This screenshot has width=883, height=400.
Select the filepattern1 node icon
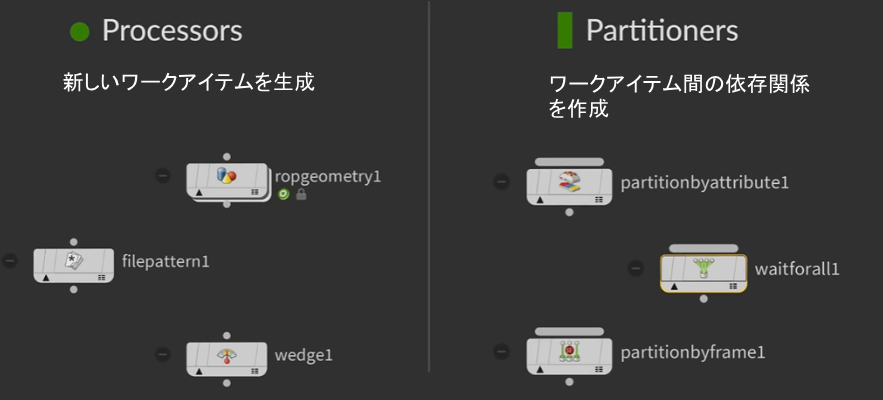(x=74, y=261)
